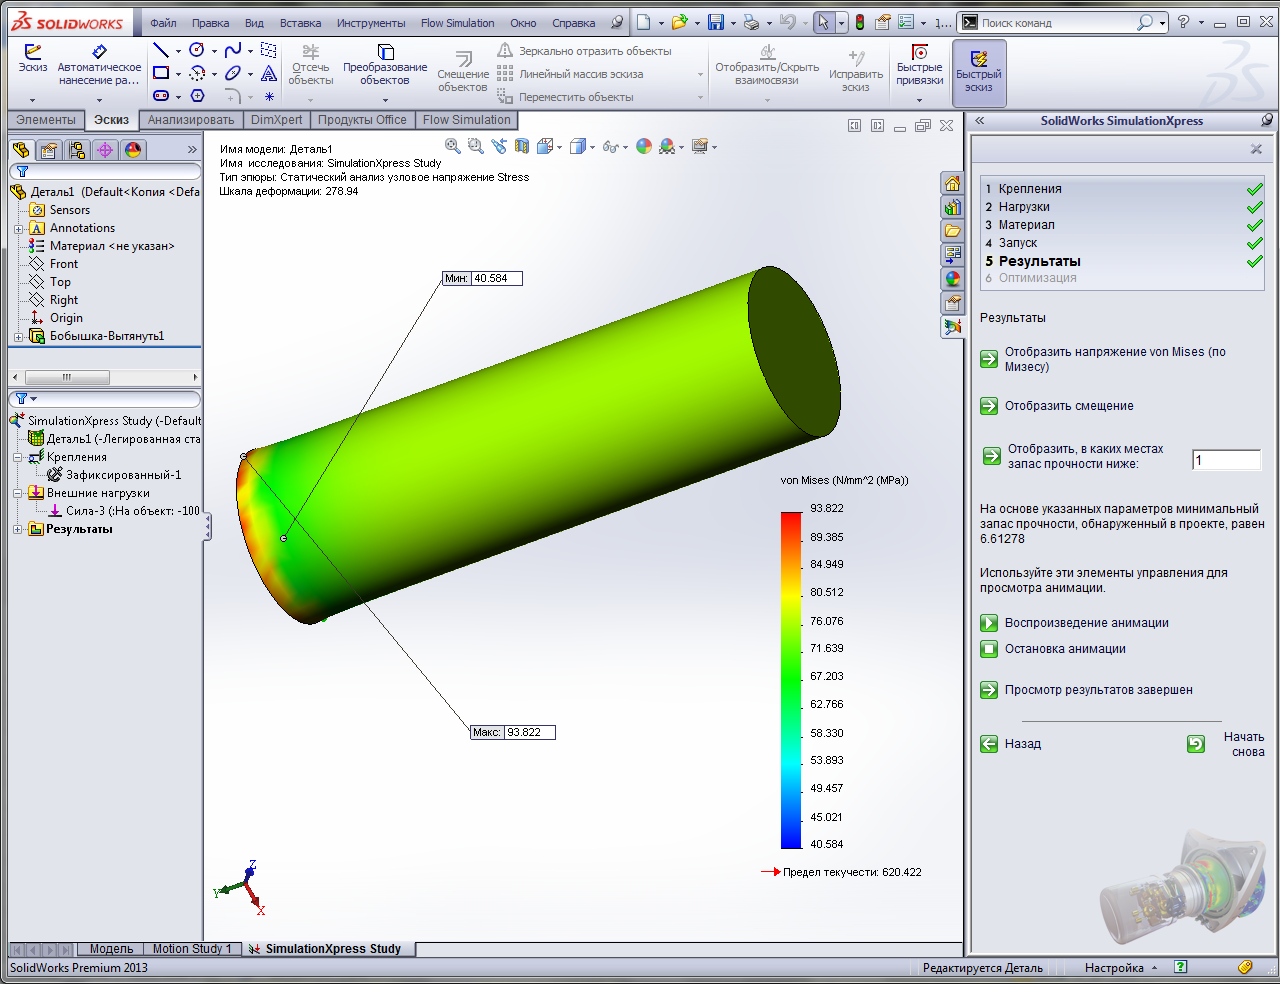Select the Spline sketch tool
The height and width of the screenshot is (984, 1280).
233,50
